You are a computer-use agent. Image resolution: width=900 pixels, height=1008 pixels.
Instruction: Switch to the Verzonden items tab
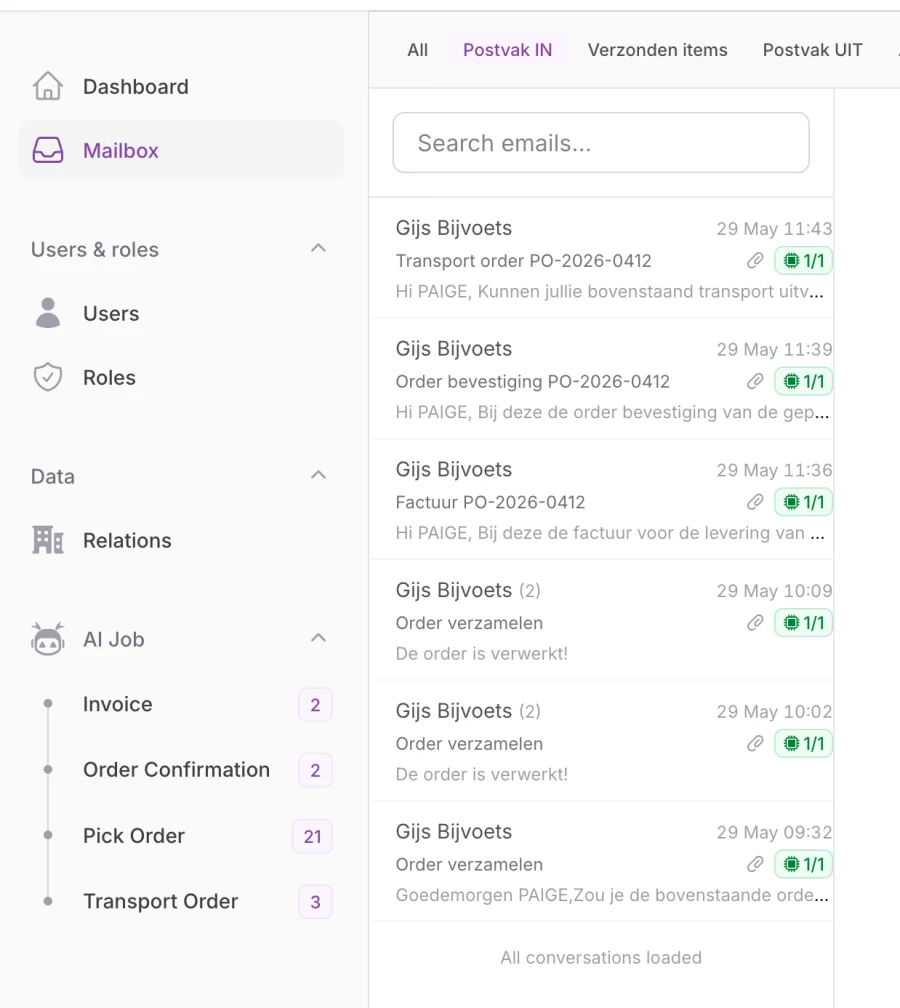657,50
